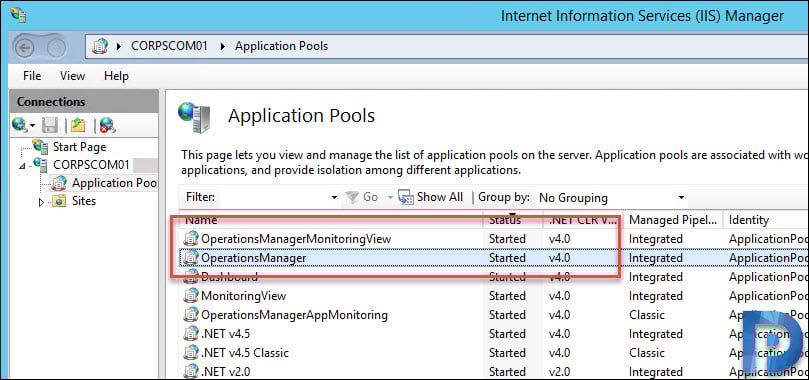Select CORPSCOM01 server node in tree
809x380 pixels.
[91, 164]
